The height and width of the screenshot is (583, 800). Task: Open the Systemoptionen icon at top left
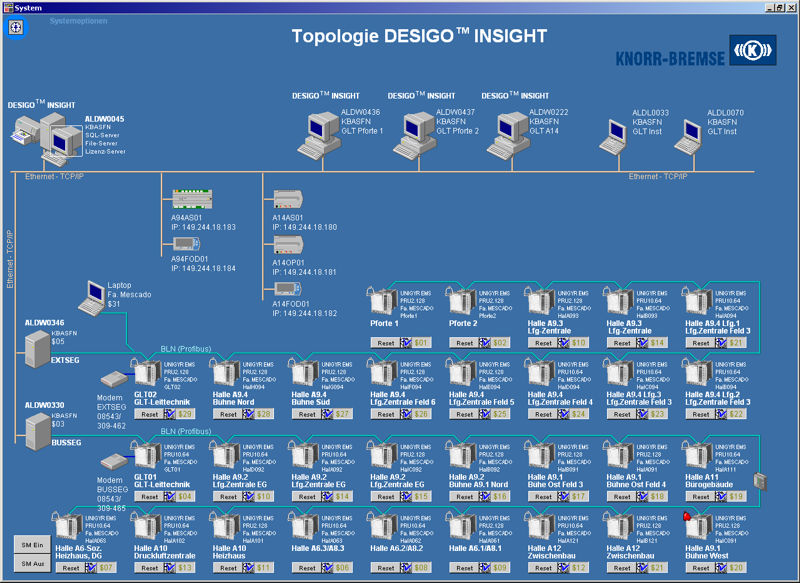(16, 28)
